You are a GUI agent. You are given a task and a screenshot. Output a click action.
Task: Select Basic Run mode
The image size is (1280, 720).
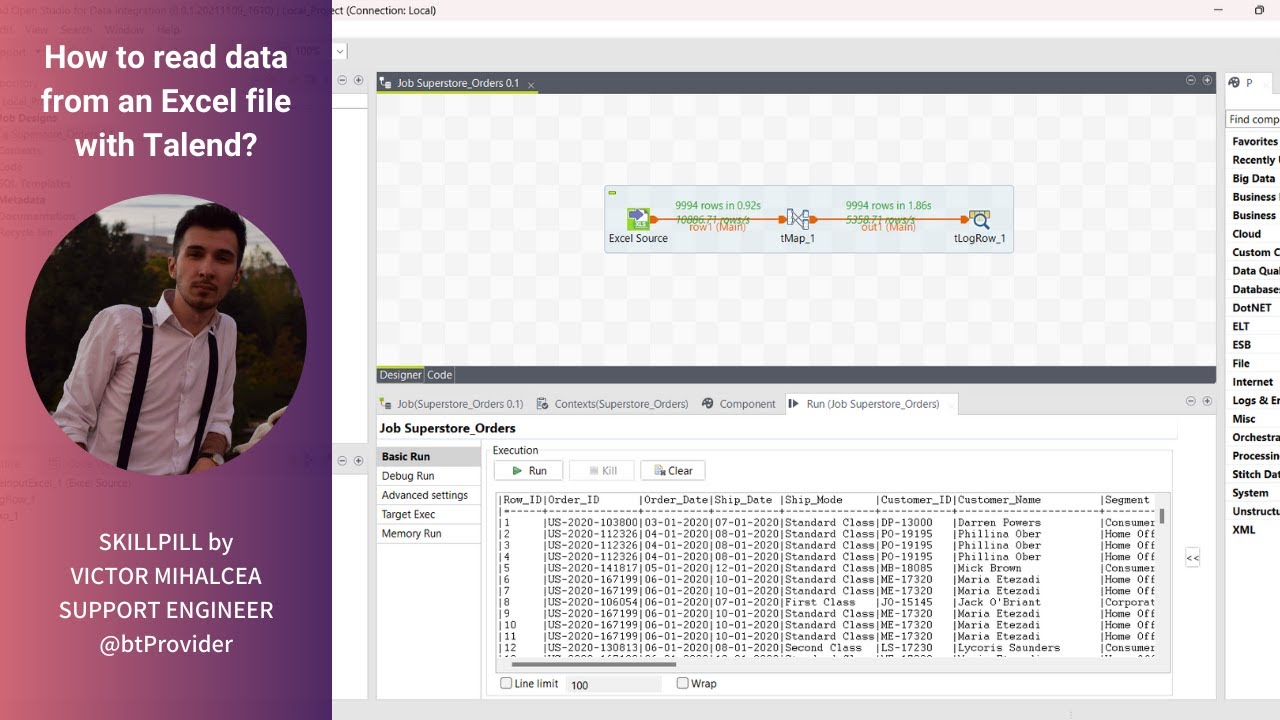pyautogui.click(x=430, y=456)
